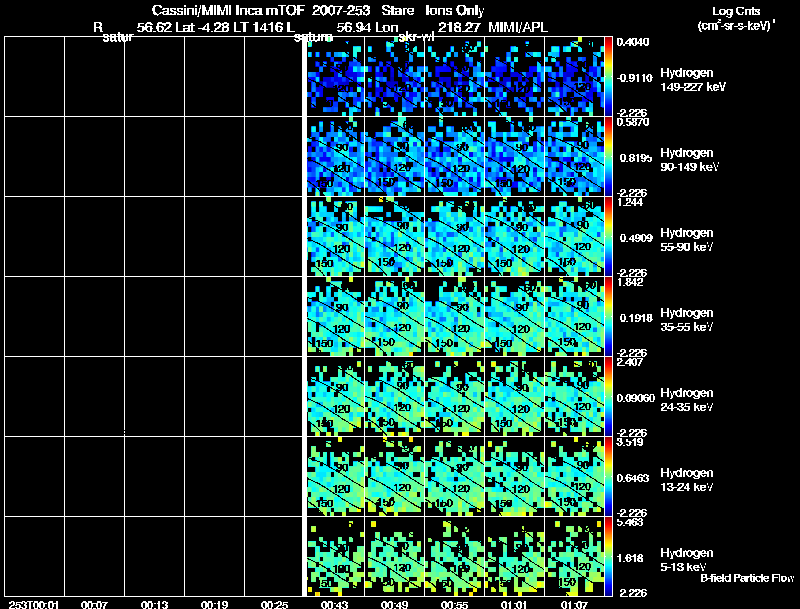Select the 3.519 color scale value

630,442
